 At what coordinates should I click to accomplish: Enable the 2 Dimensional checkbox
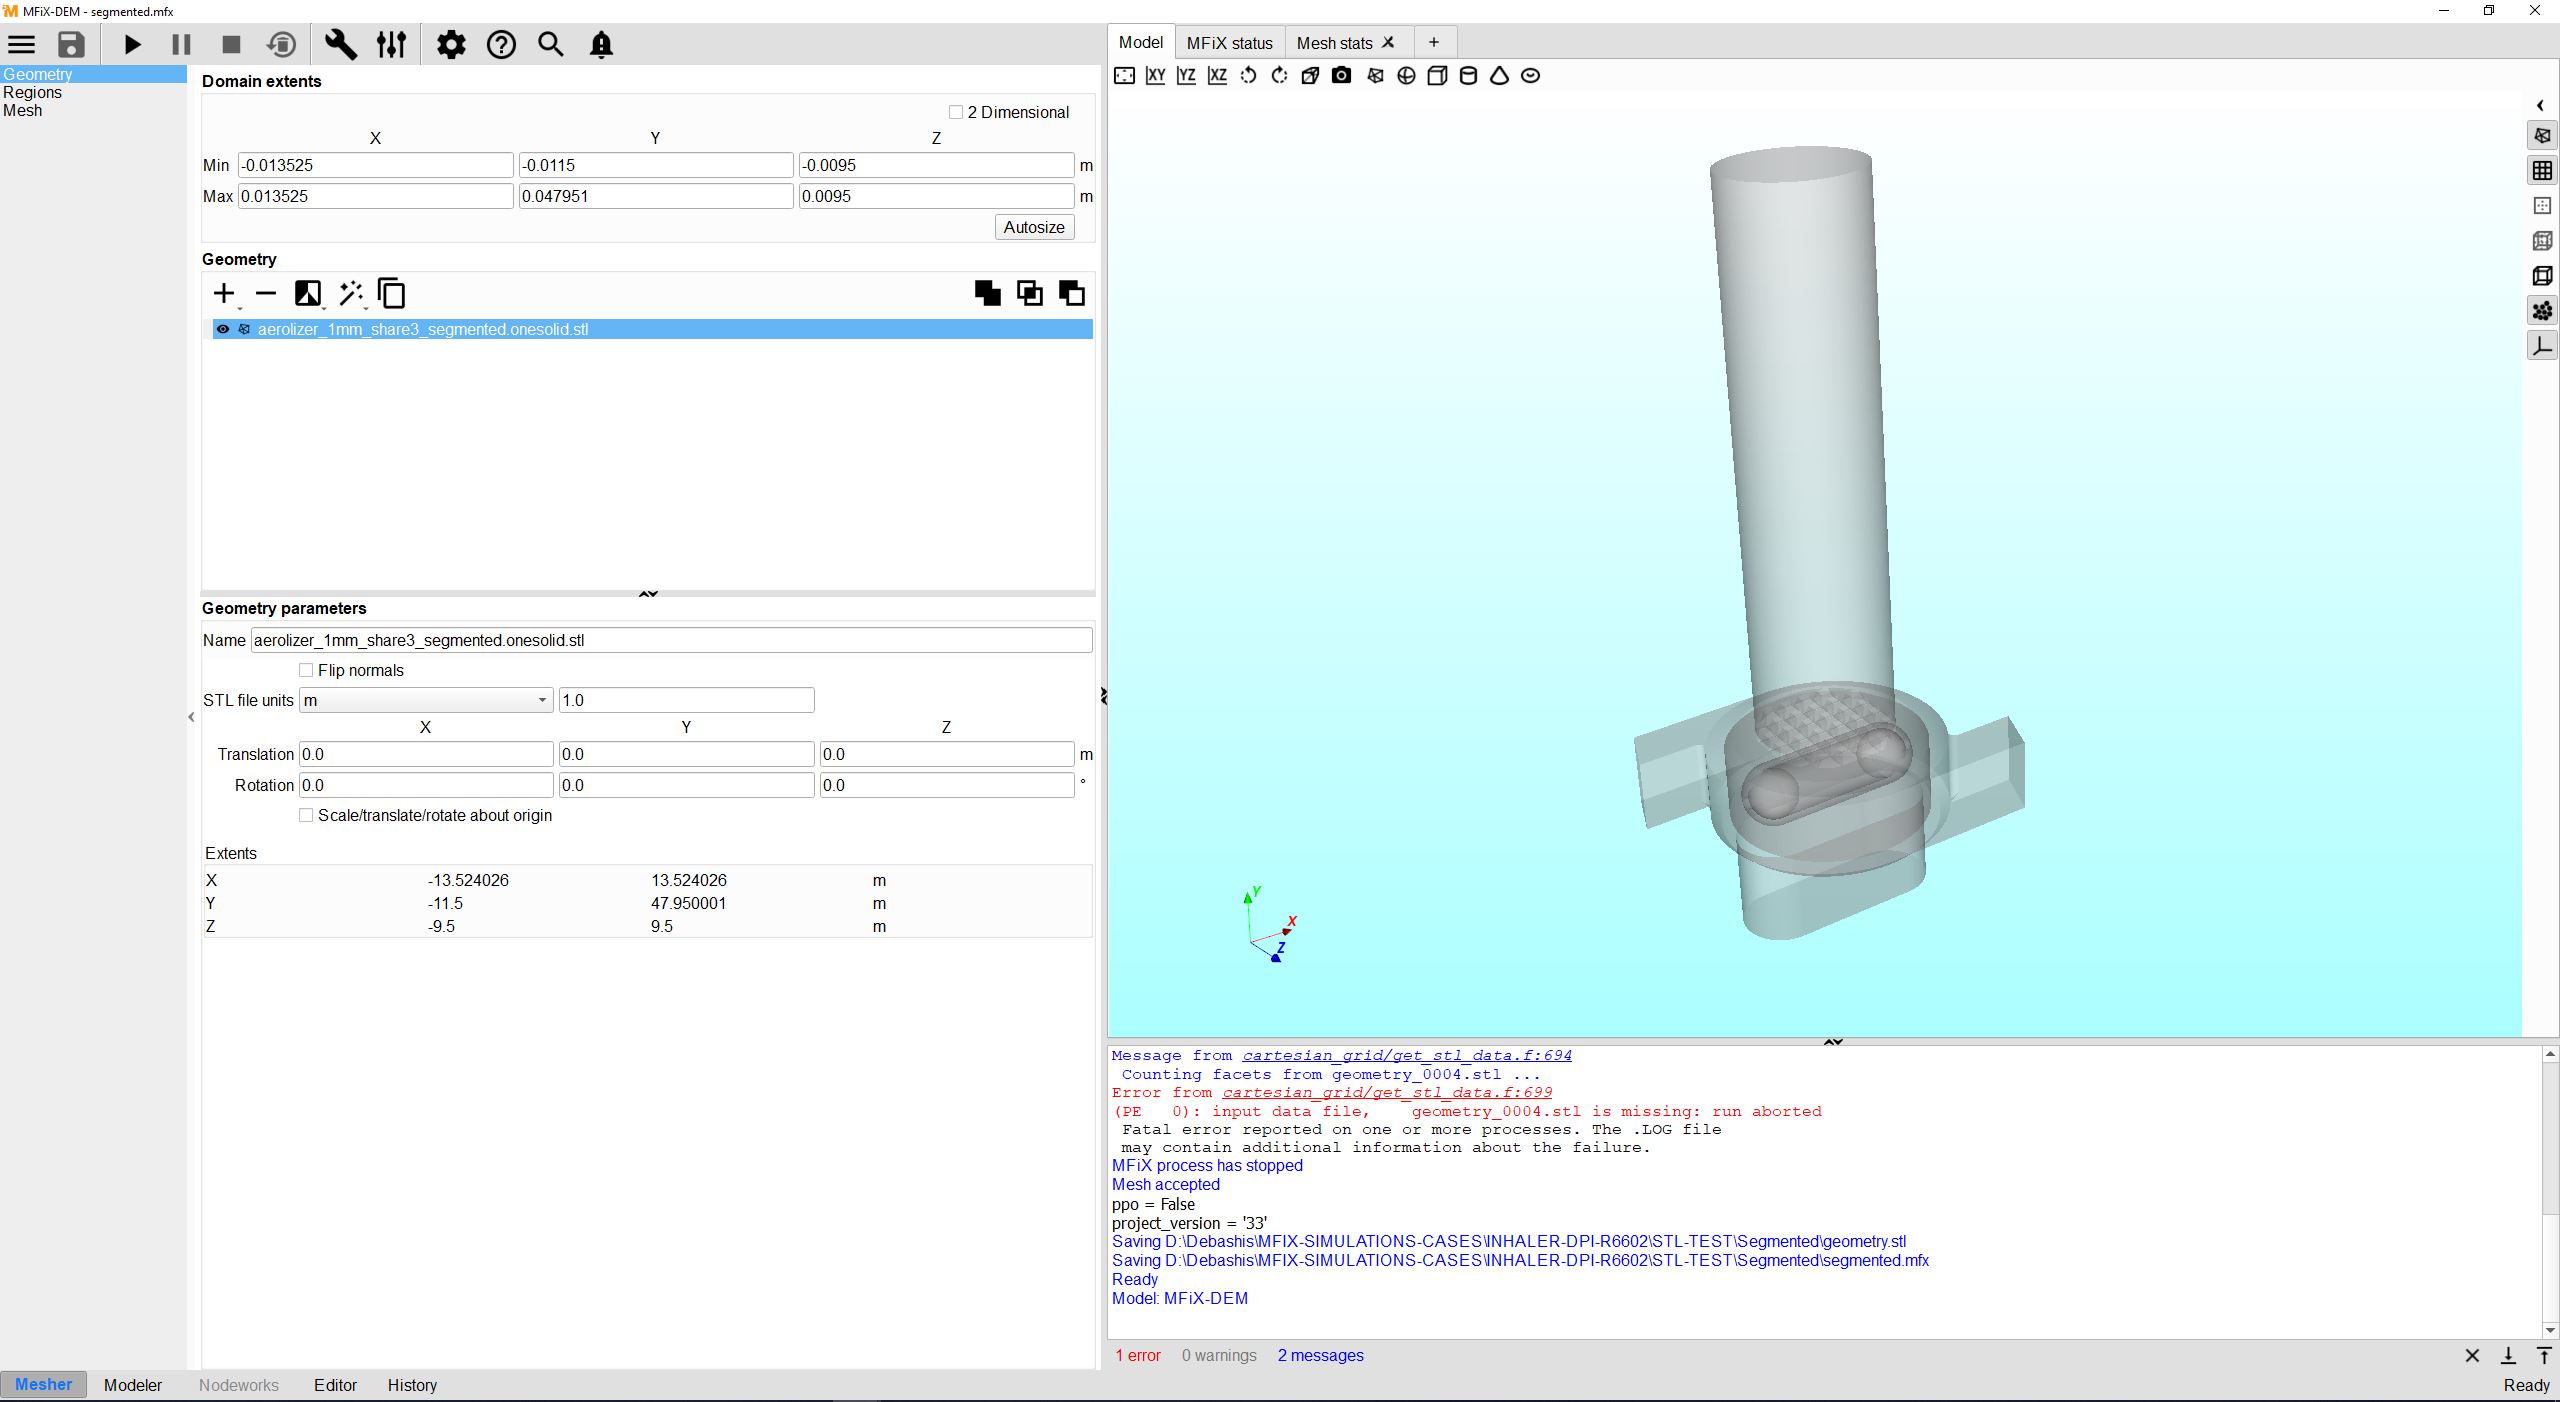[956, 112]
